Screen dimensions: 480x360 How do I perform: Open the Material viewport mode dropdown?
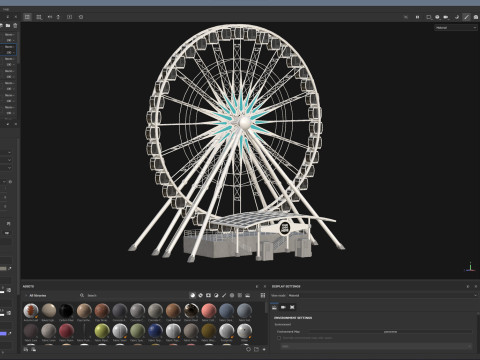(456, 28)
